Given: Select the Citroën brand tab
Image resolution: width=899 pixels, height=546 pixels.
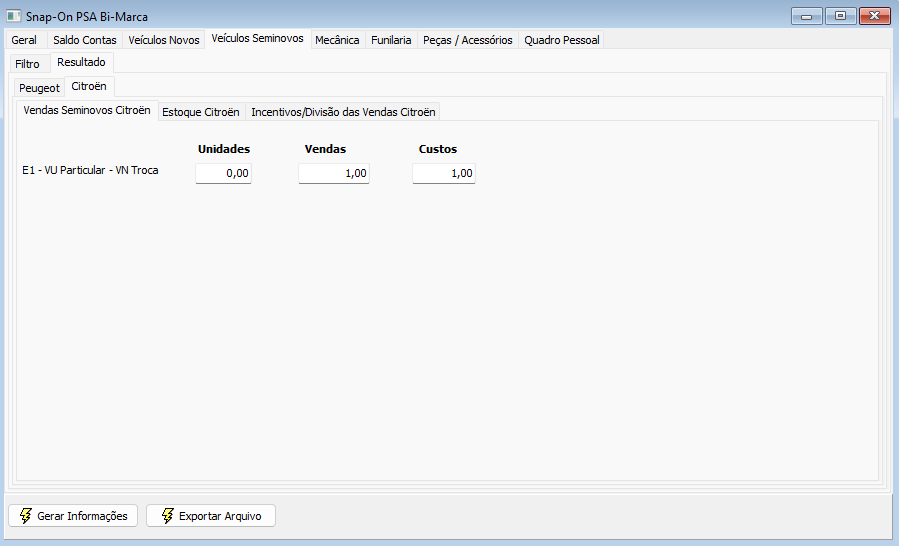Looking at the screenshot, I should (89, 87).
